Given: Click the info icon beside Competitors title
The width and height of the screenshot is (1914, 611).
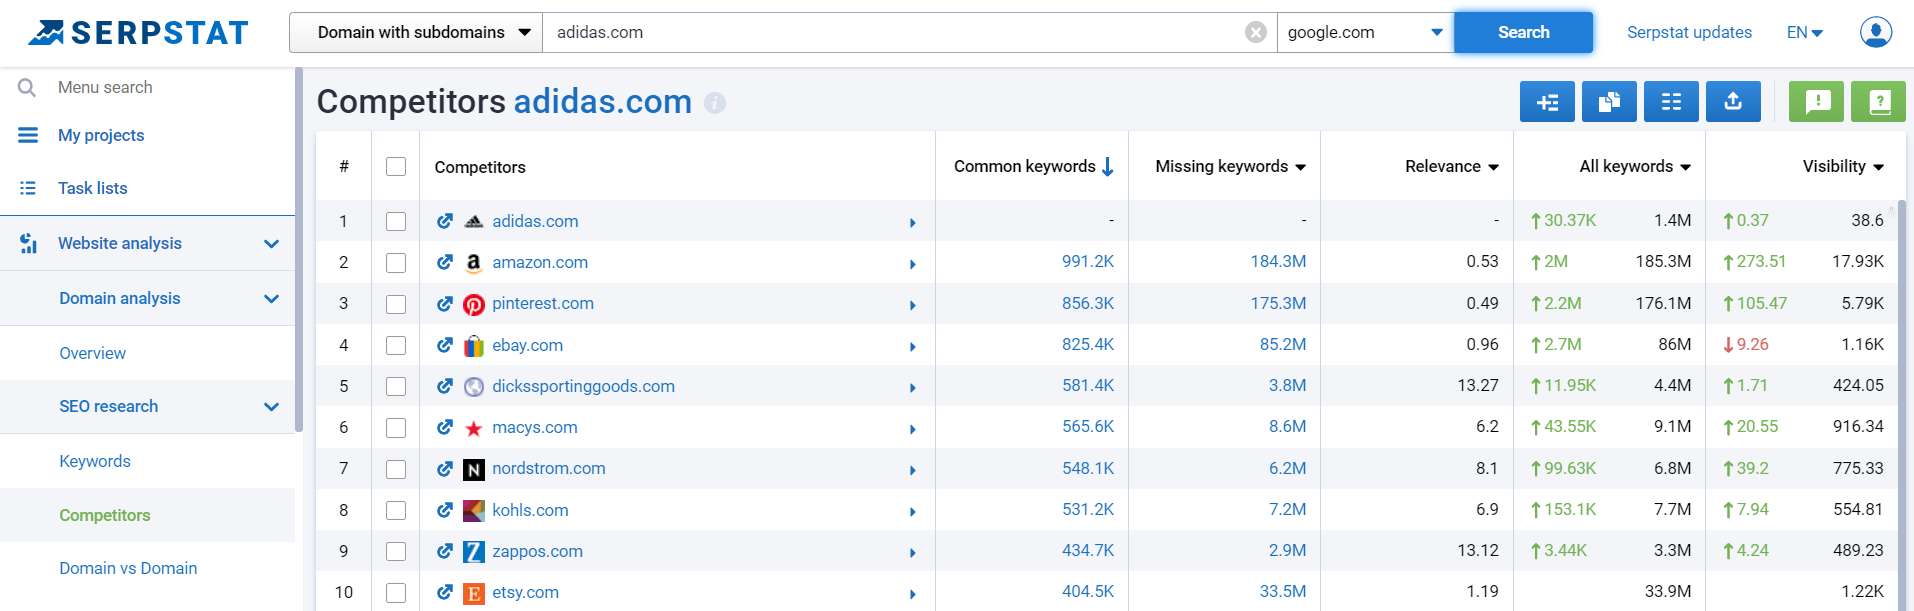Looking at the screenshot, I should click(715, 102).
